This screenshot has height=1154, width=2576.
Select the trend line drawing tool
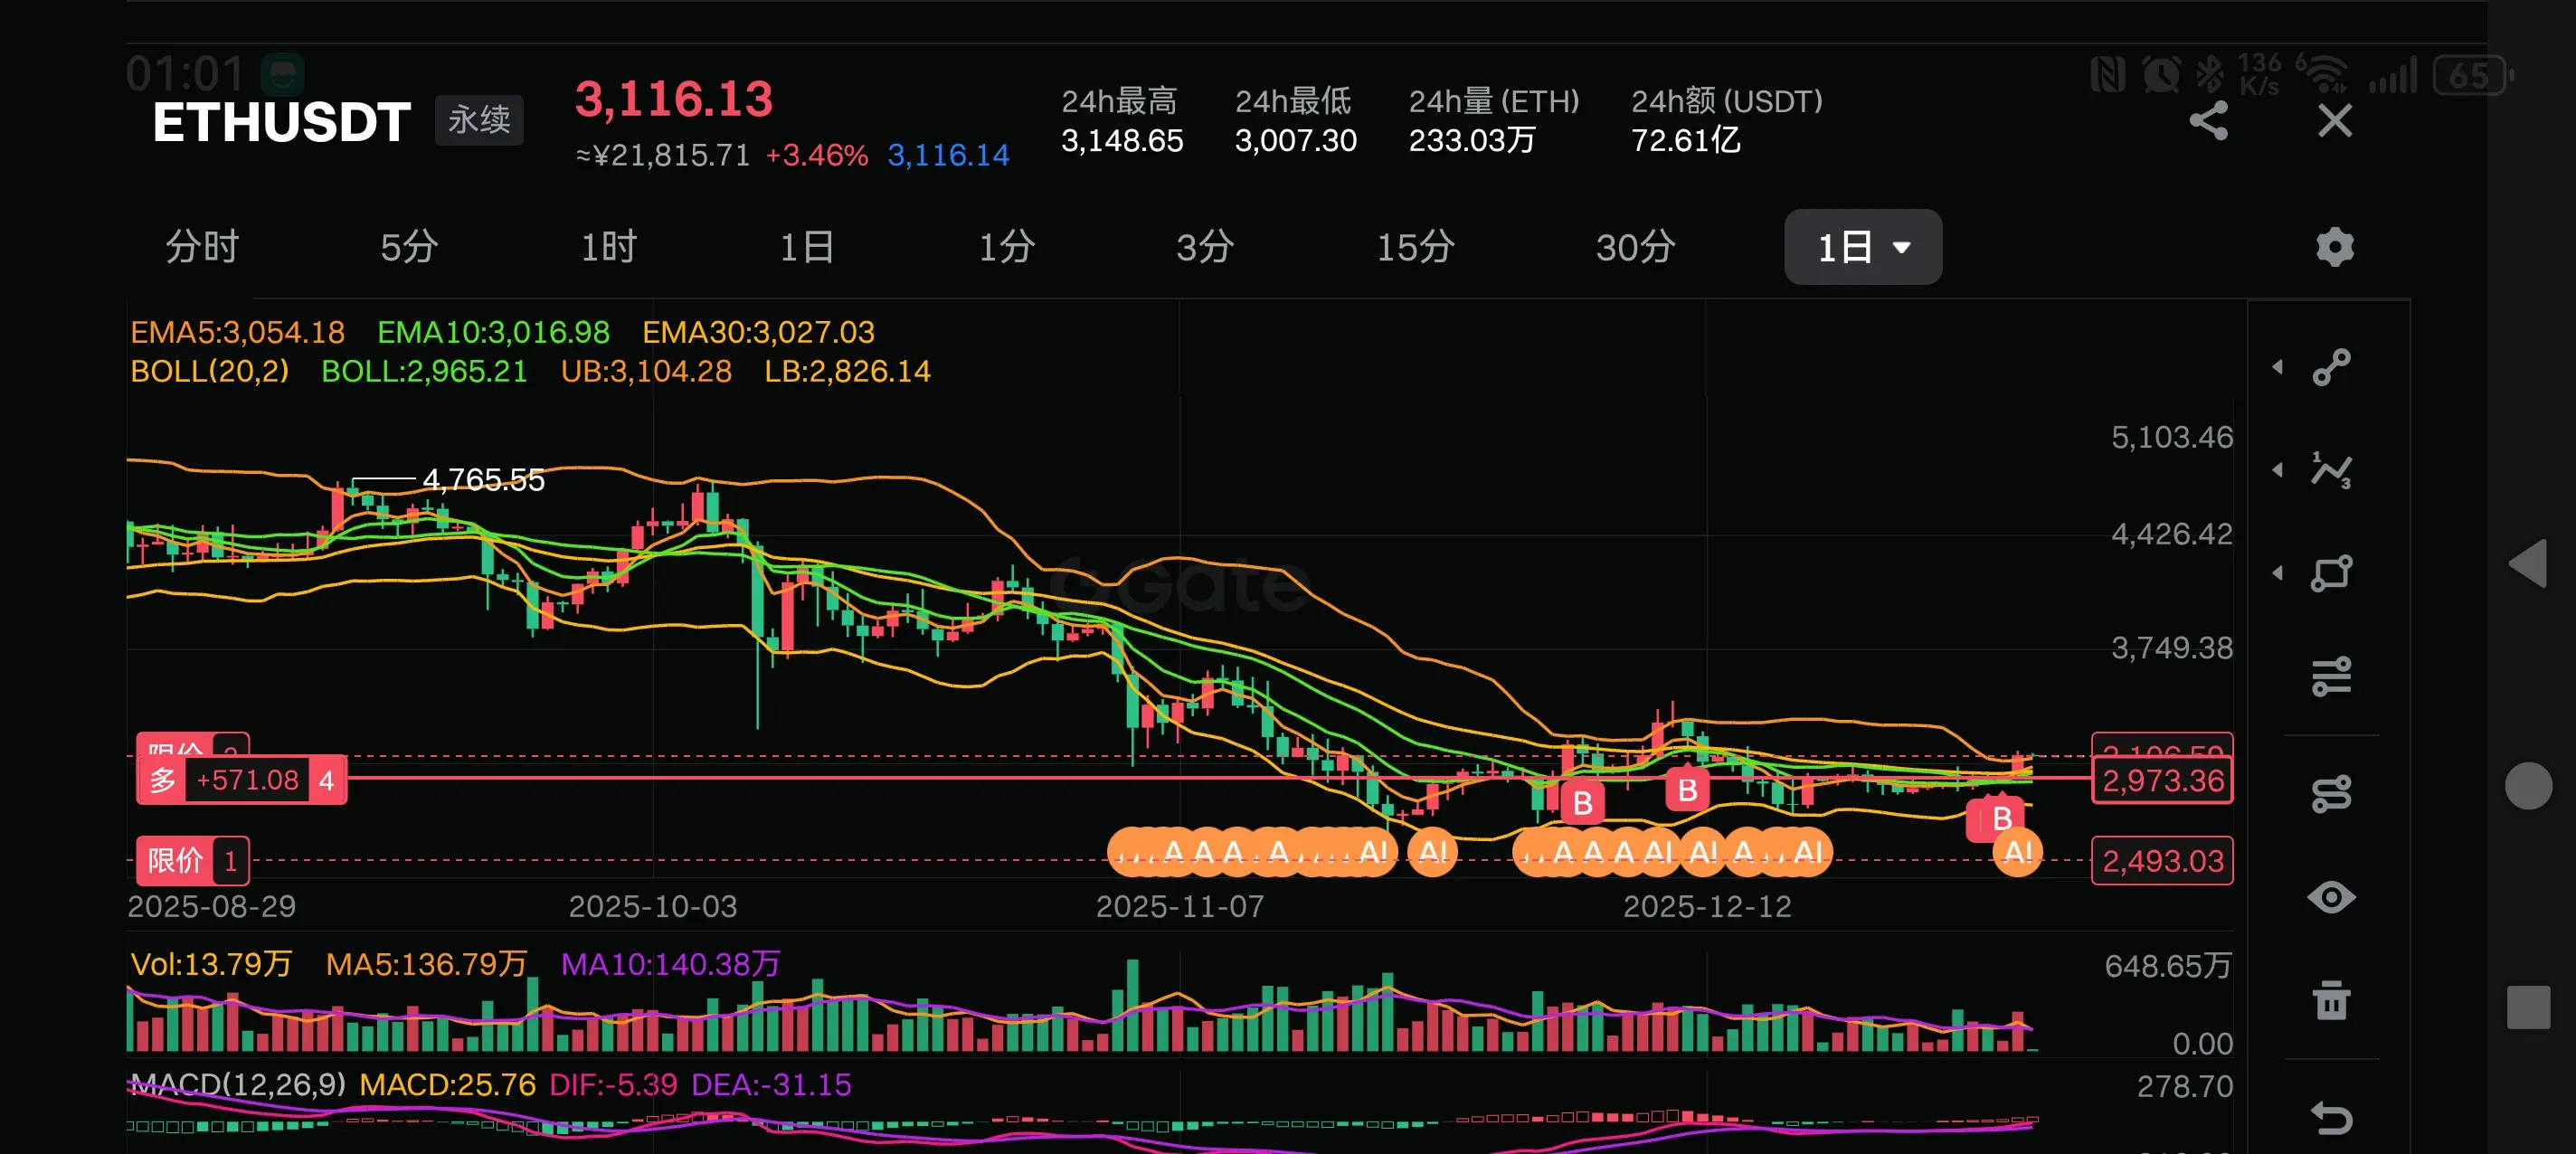point(2331,367)
